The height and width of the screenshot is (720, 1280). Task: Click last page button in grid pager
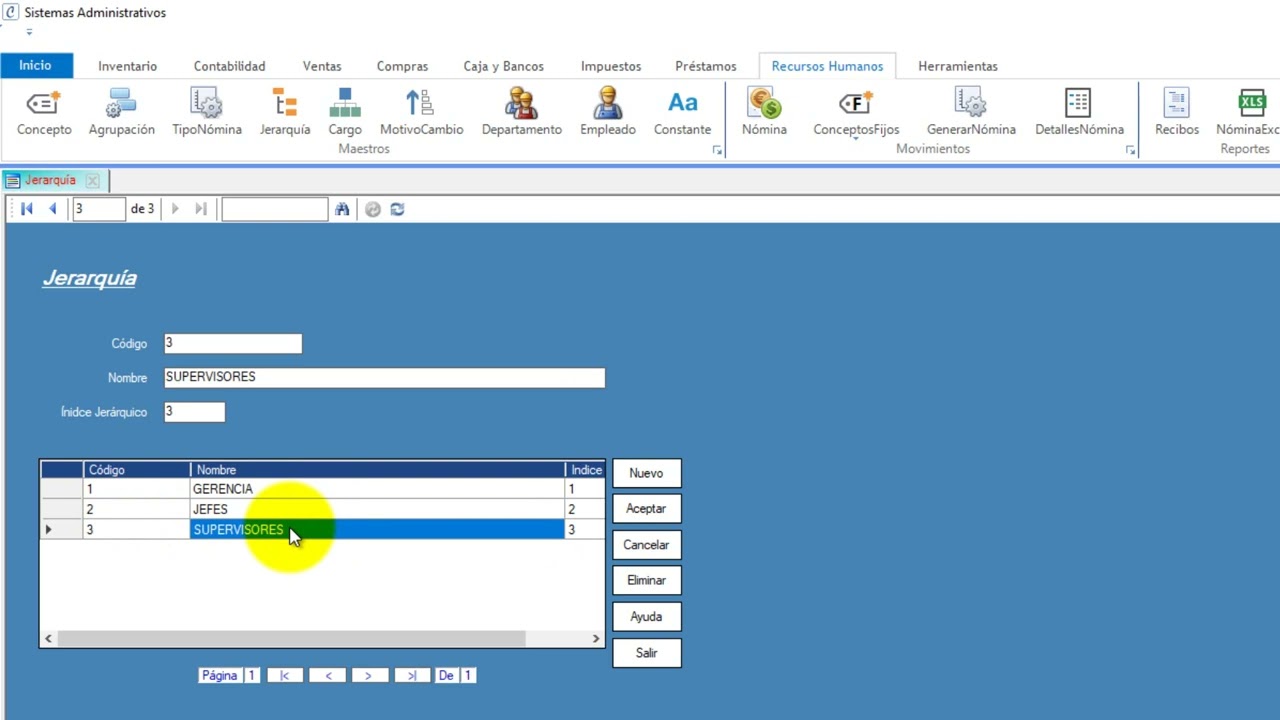[x=412, y=676]
